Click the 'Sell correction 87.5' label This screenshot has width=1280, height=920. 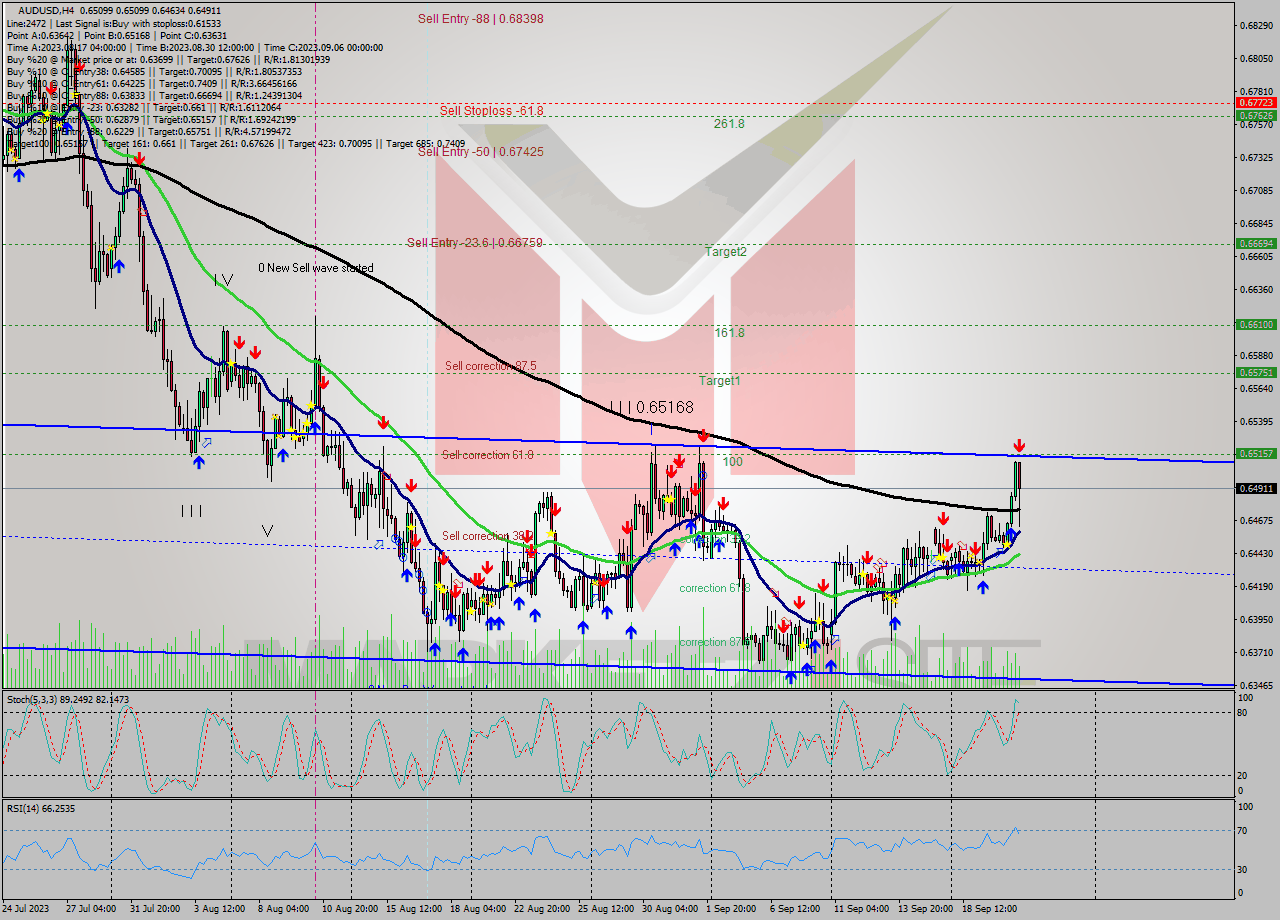tap(490, 367)
